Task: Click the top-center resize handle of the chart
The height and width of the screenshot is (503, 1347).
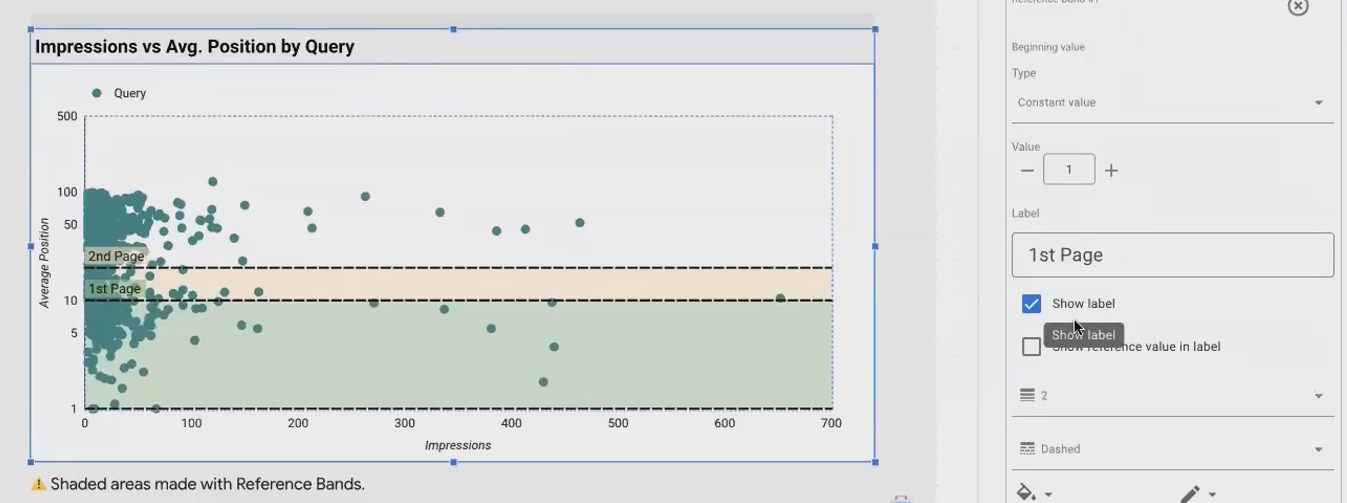Action: pyautogui.click(x=454, y=30)
